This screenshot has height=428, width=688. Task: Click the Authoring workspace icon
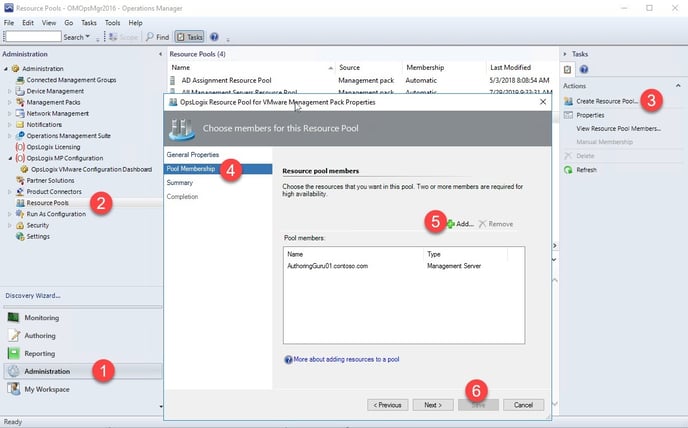(x=14, y=335)
